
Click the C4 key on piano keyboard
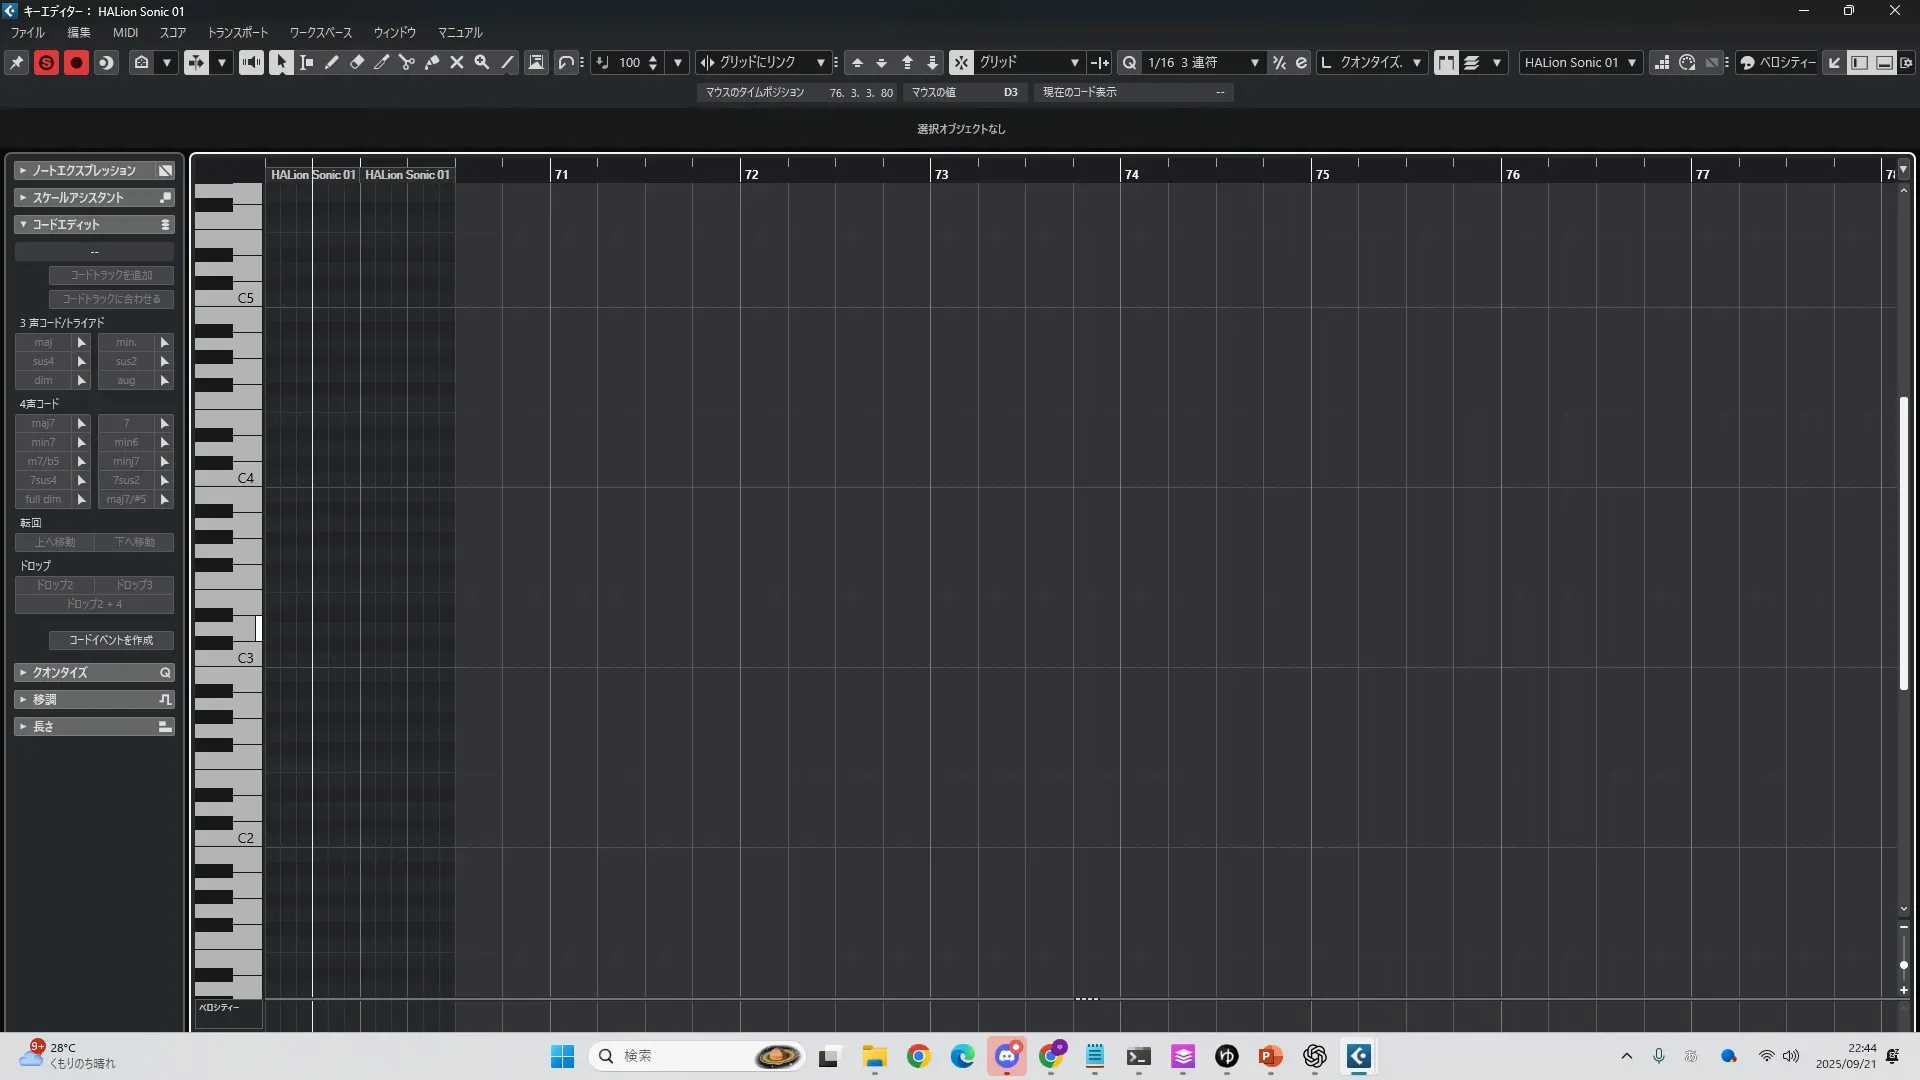tap(240, 478)
